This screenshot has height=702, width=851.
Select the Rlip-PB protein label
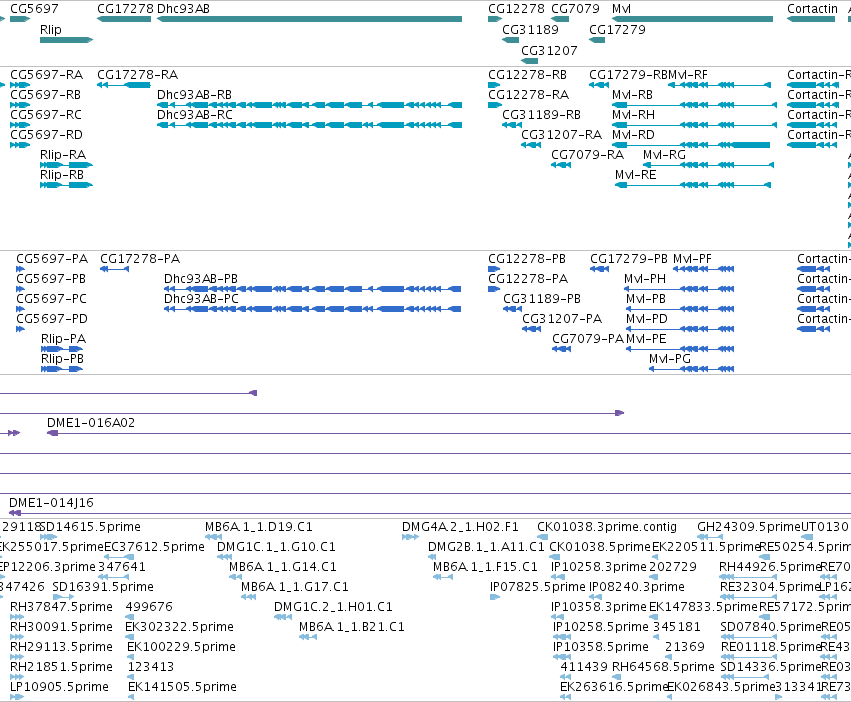pos(62,359)
